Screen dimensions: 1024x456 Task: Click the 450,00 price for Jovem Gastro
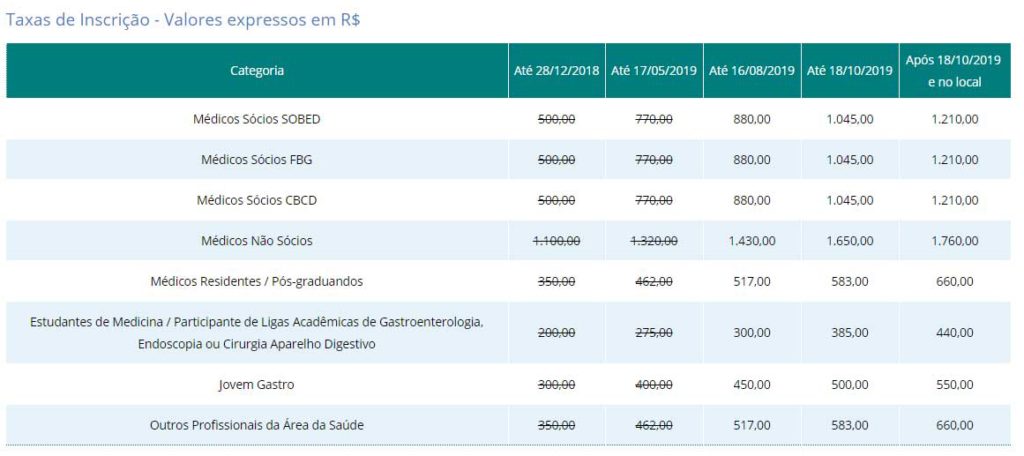click(x=752, y=385)
